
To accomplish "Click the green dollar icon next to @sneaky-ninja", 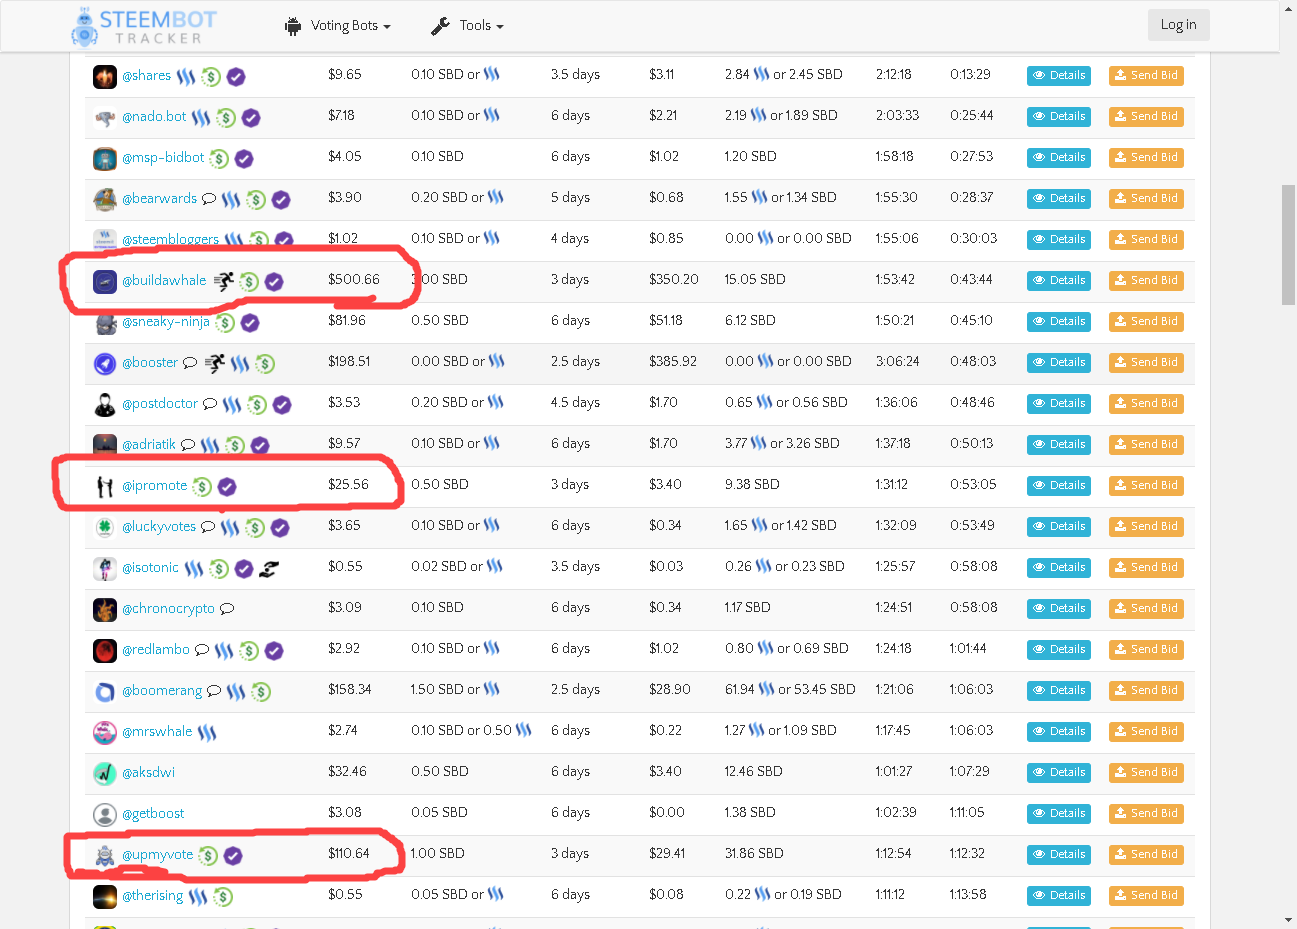I will pos(225,323).
